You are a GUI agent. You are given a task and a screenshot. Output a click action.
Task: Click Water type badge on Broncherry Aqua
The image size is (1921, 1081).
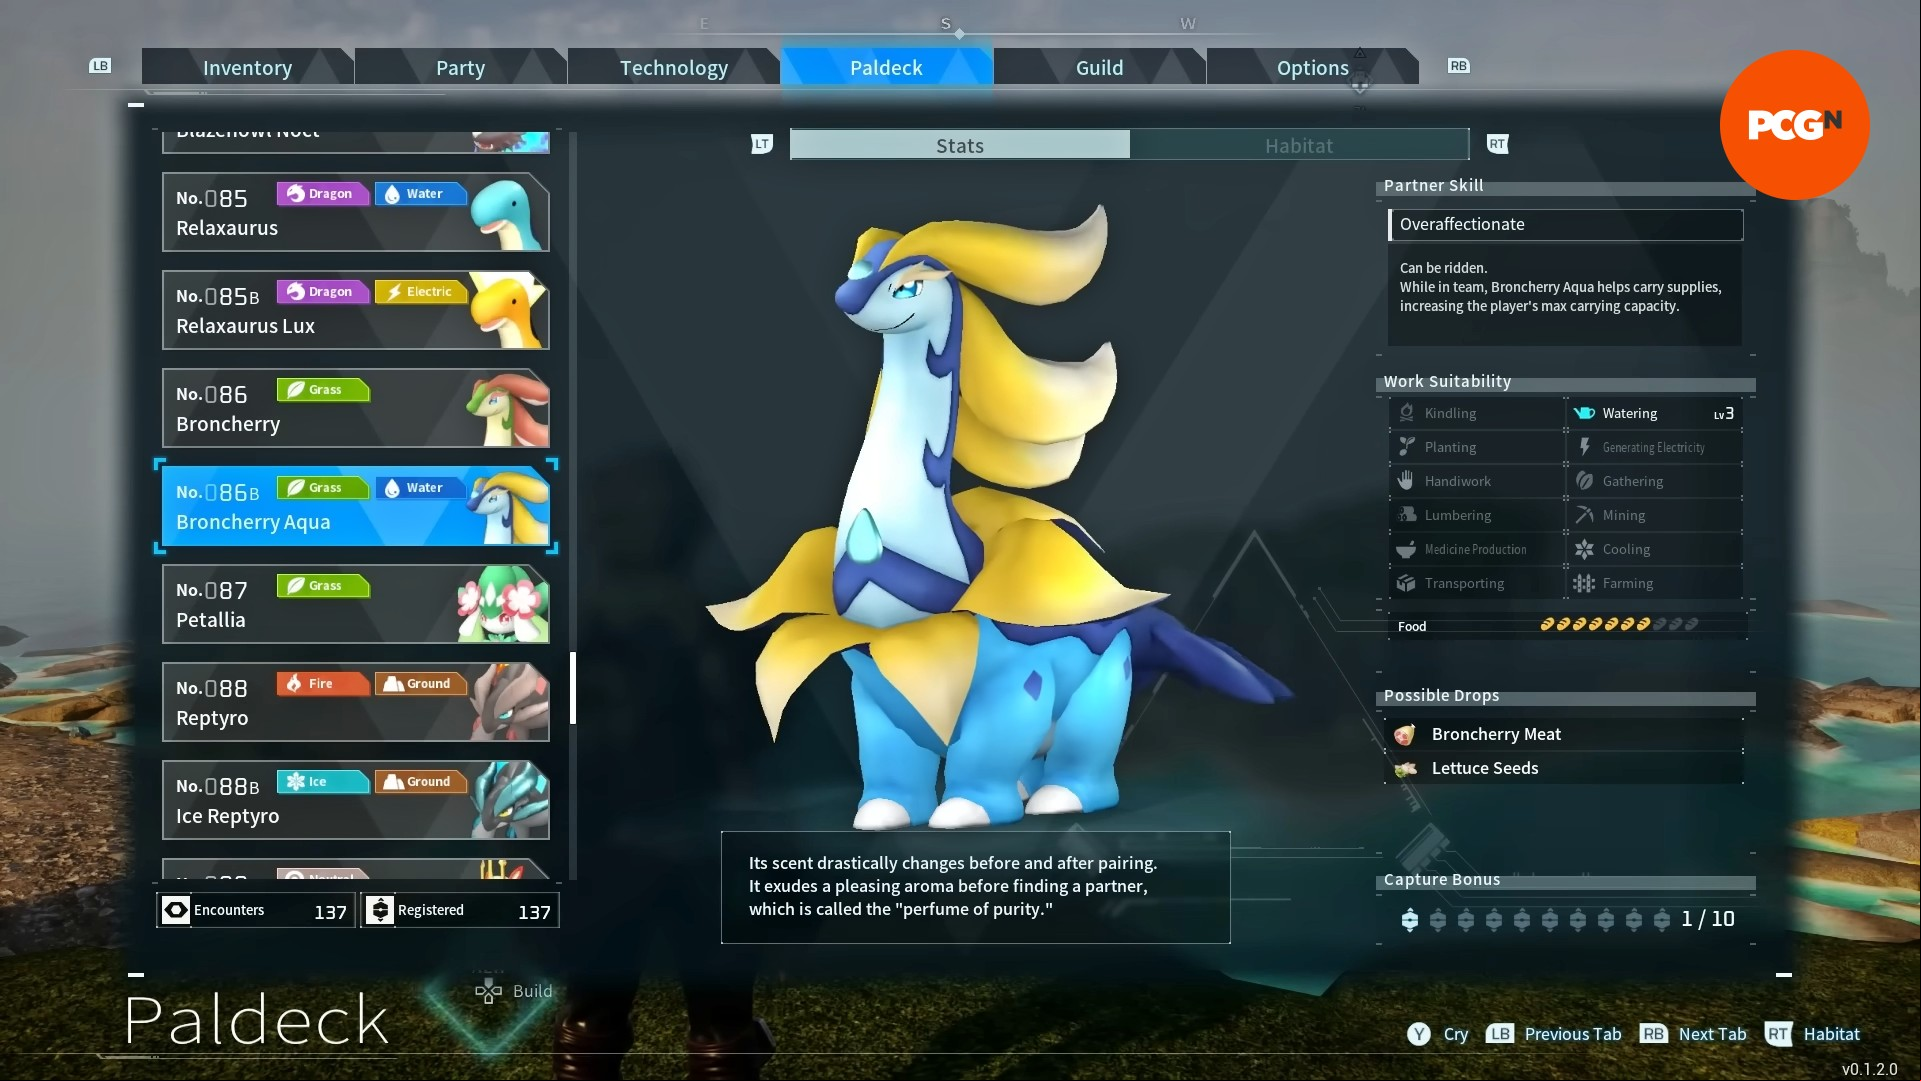click(x=421, y=487)
